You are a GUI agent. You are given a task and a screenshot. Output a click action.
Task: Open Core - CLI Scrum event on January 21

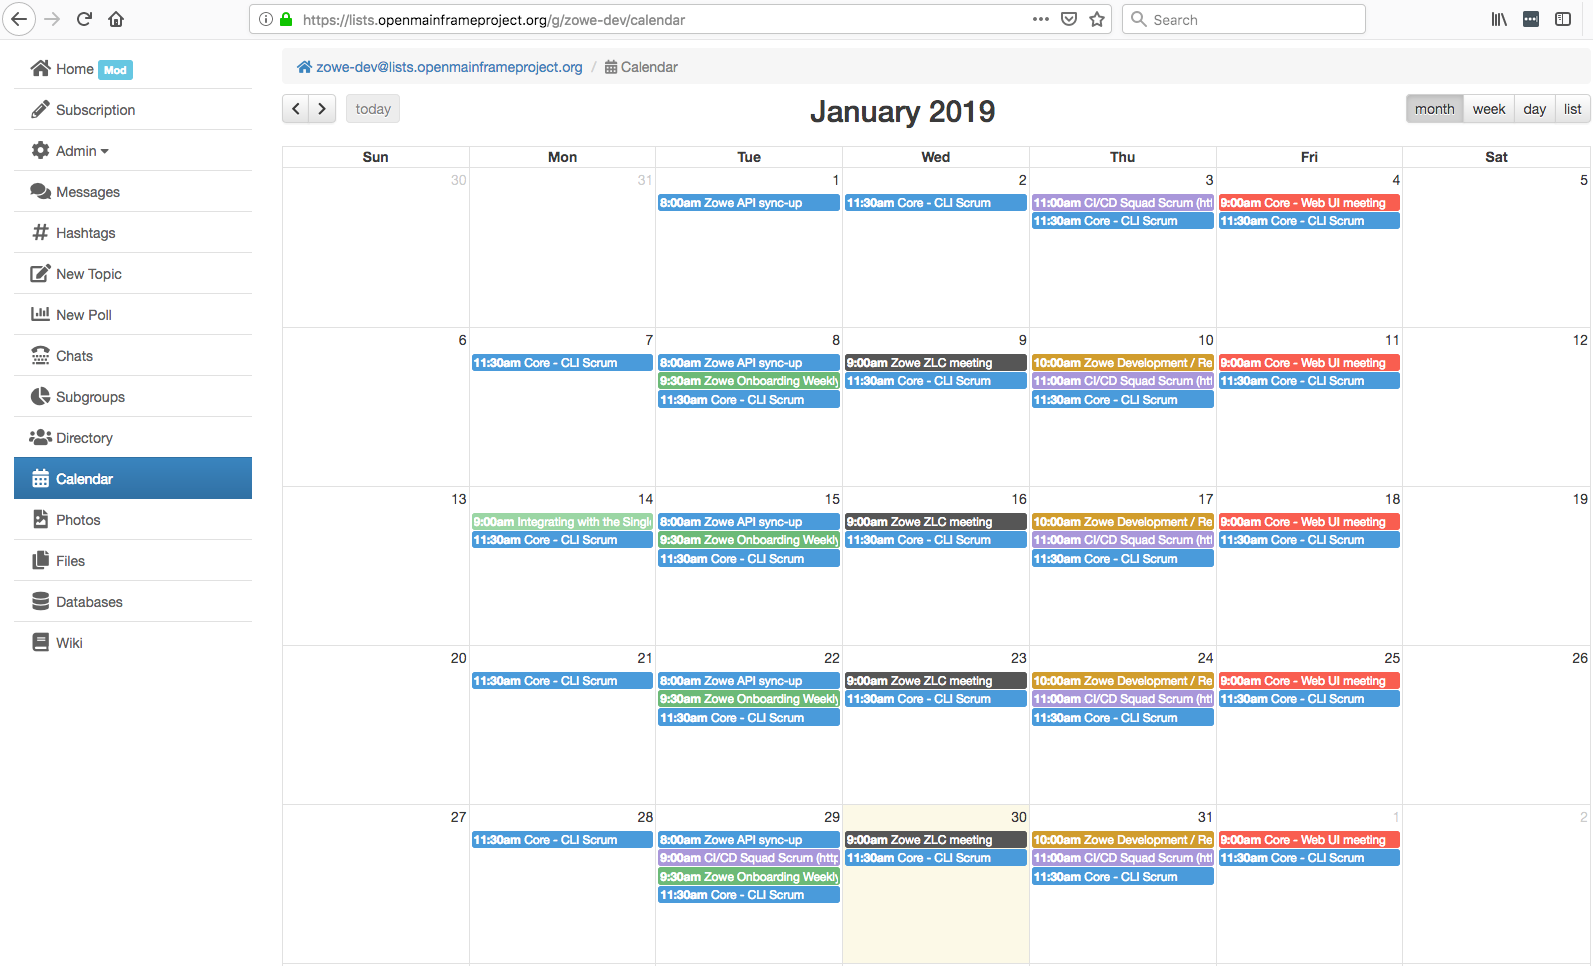562,681
